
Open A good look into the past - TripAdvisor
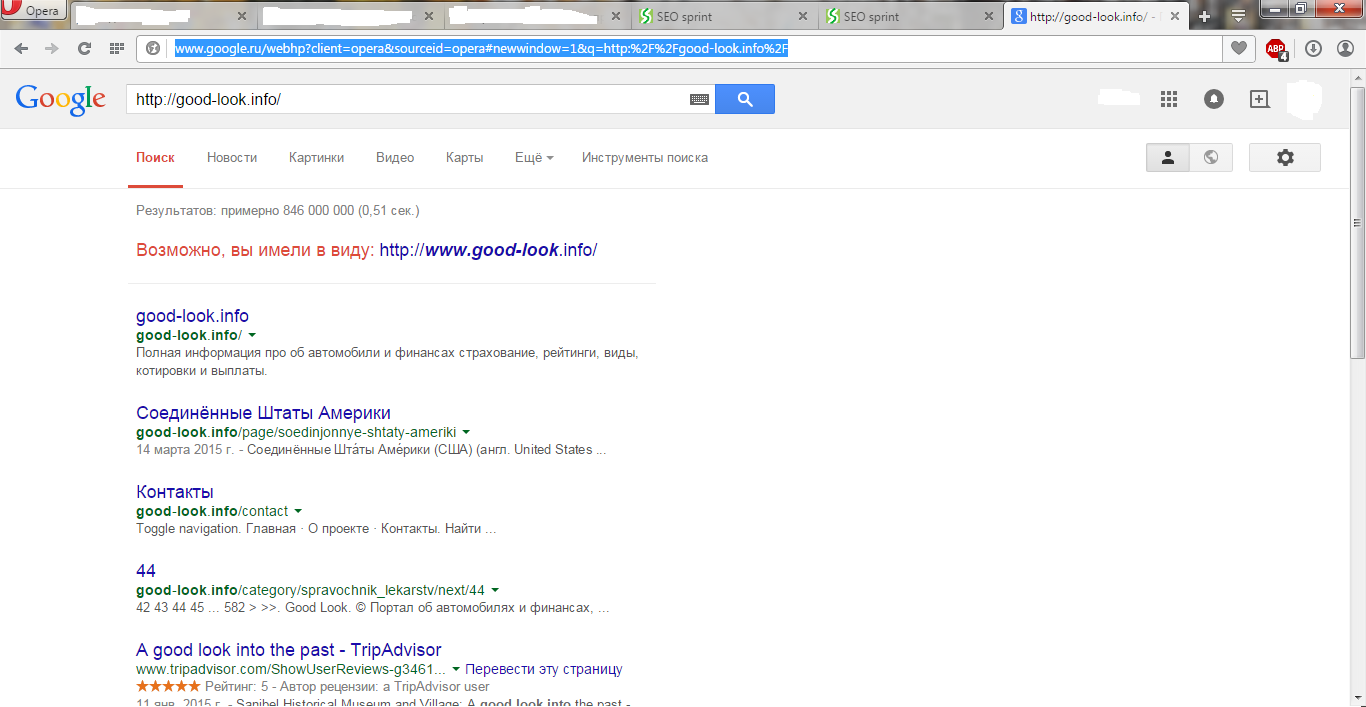coord(289,650)
